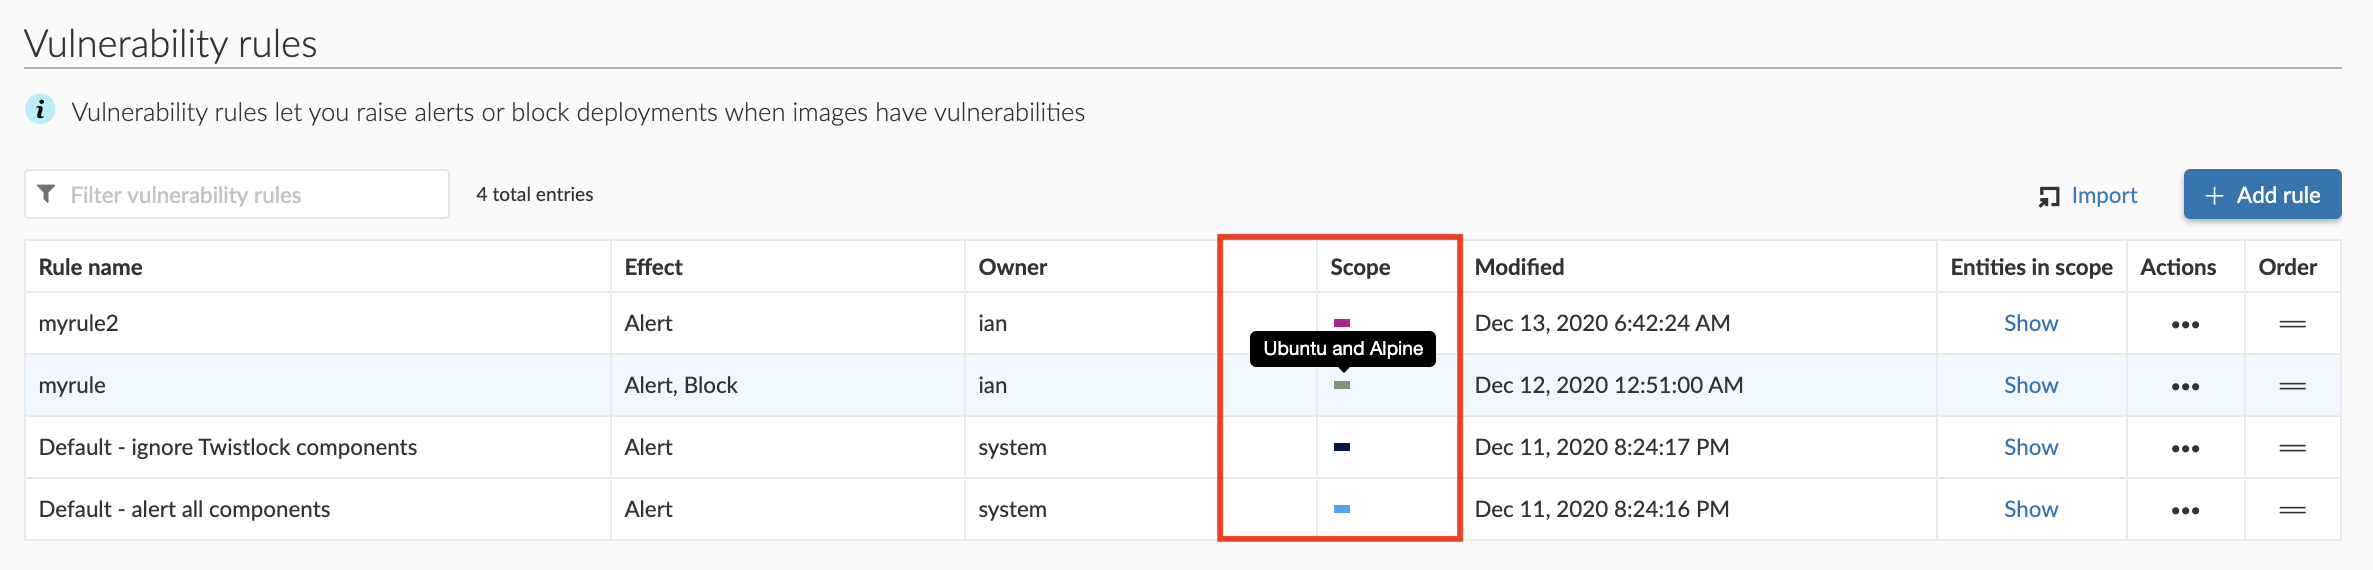Viewport: 2373px width, 570px height.
Task: Show entities for ignore Twistlock components rule
Action: pos(2031,447)
